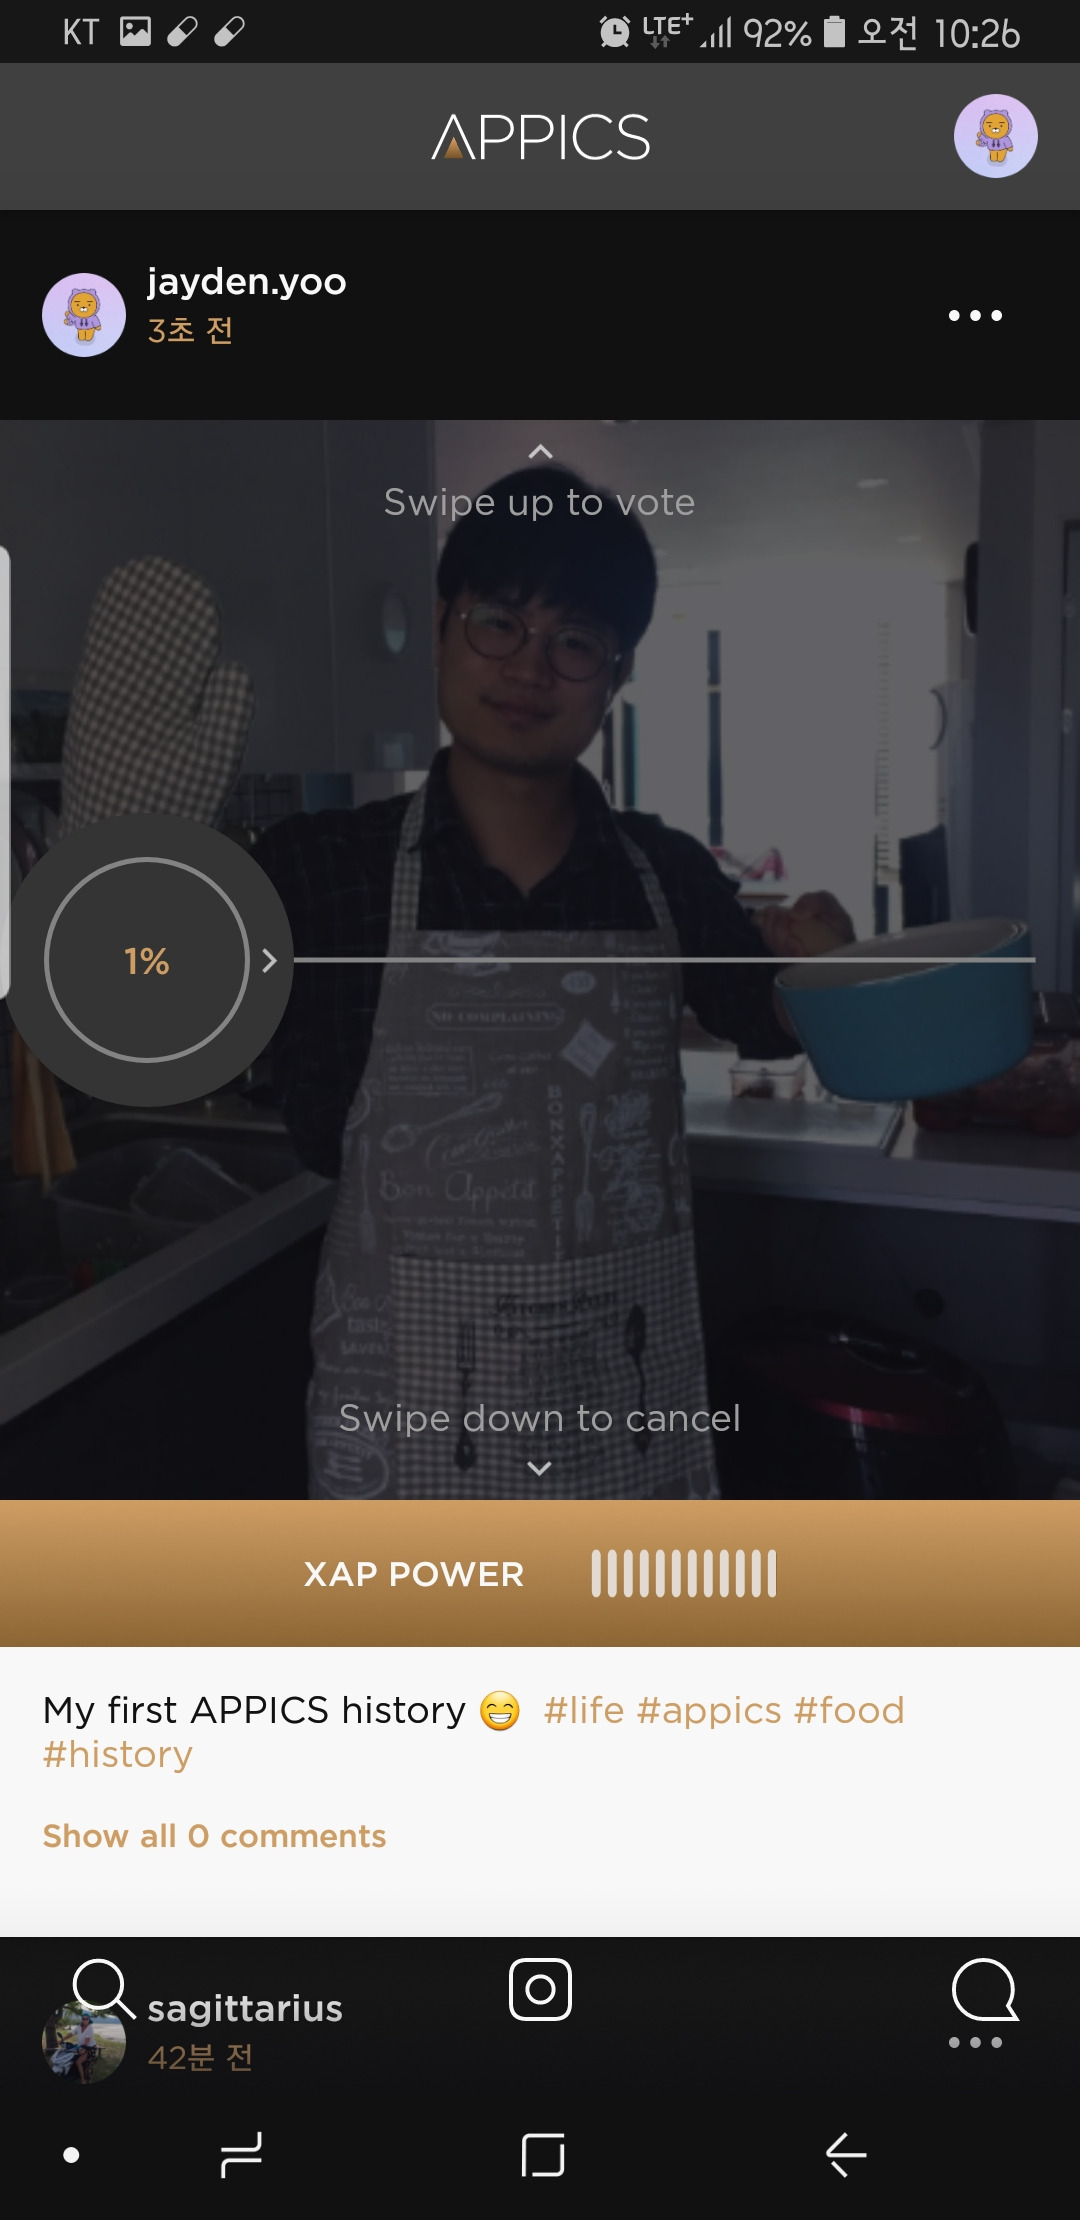Viewport: 1080px width, 2220px height.
Task: Open the search magnifier icon
Action: click(103, 1990)
